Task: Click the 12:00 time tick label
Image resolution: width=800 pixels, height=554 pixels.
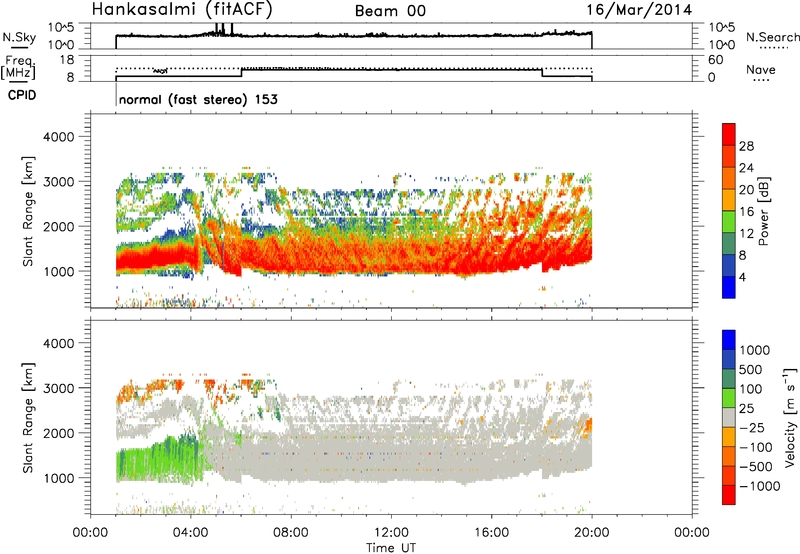Action: [x=391, y=533]
